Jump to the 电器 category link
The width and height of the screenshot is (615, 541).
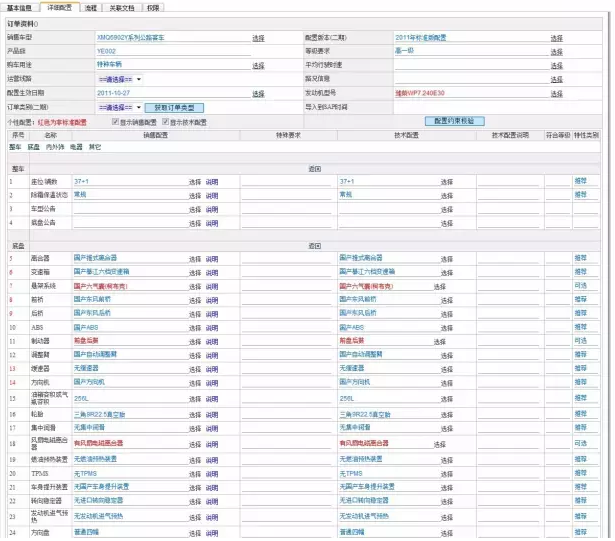tap(76, 147)
